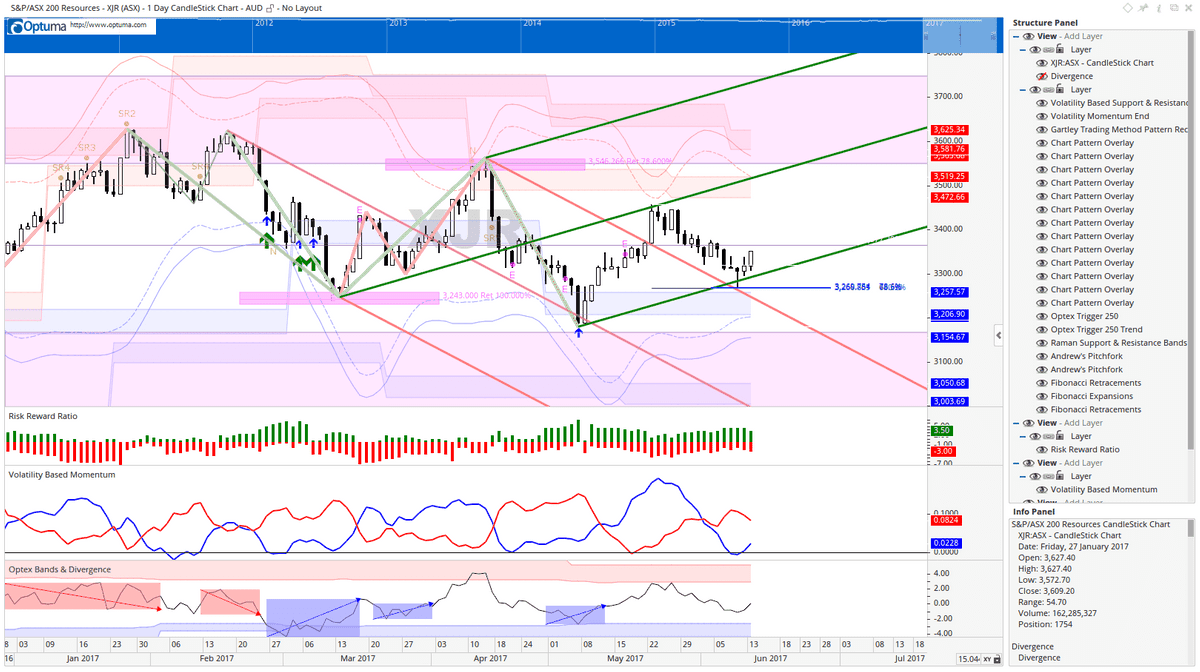The width and height of the screenshot is (1200, 672).
Task: Click the sidebar collapse arrow beside the chart
Action: 998,337
